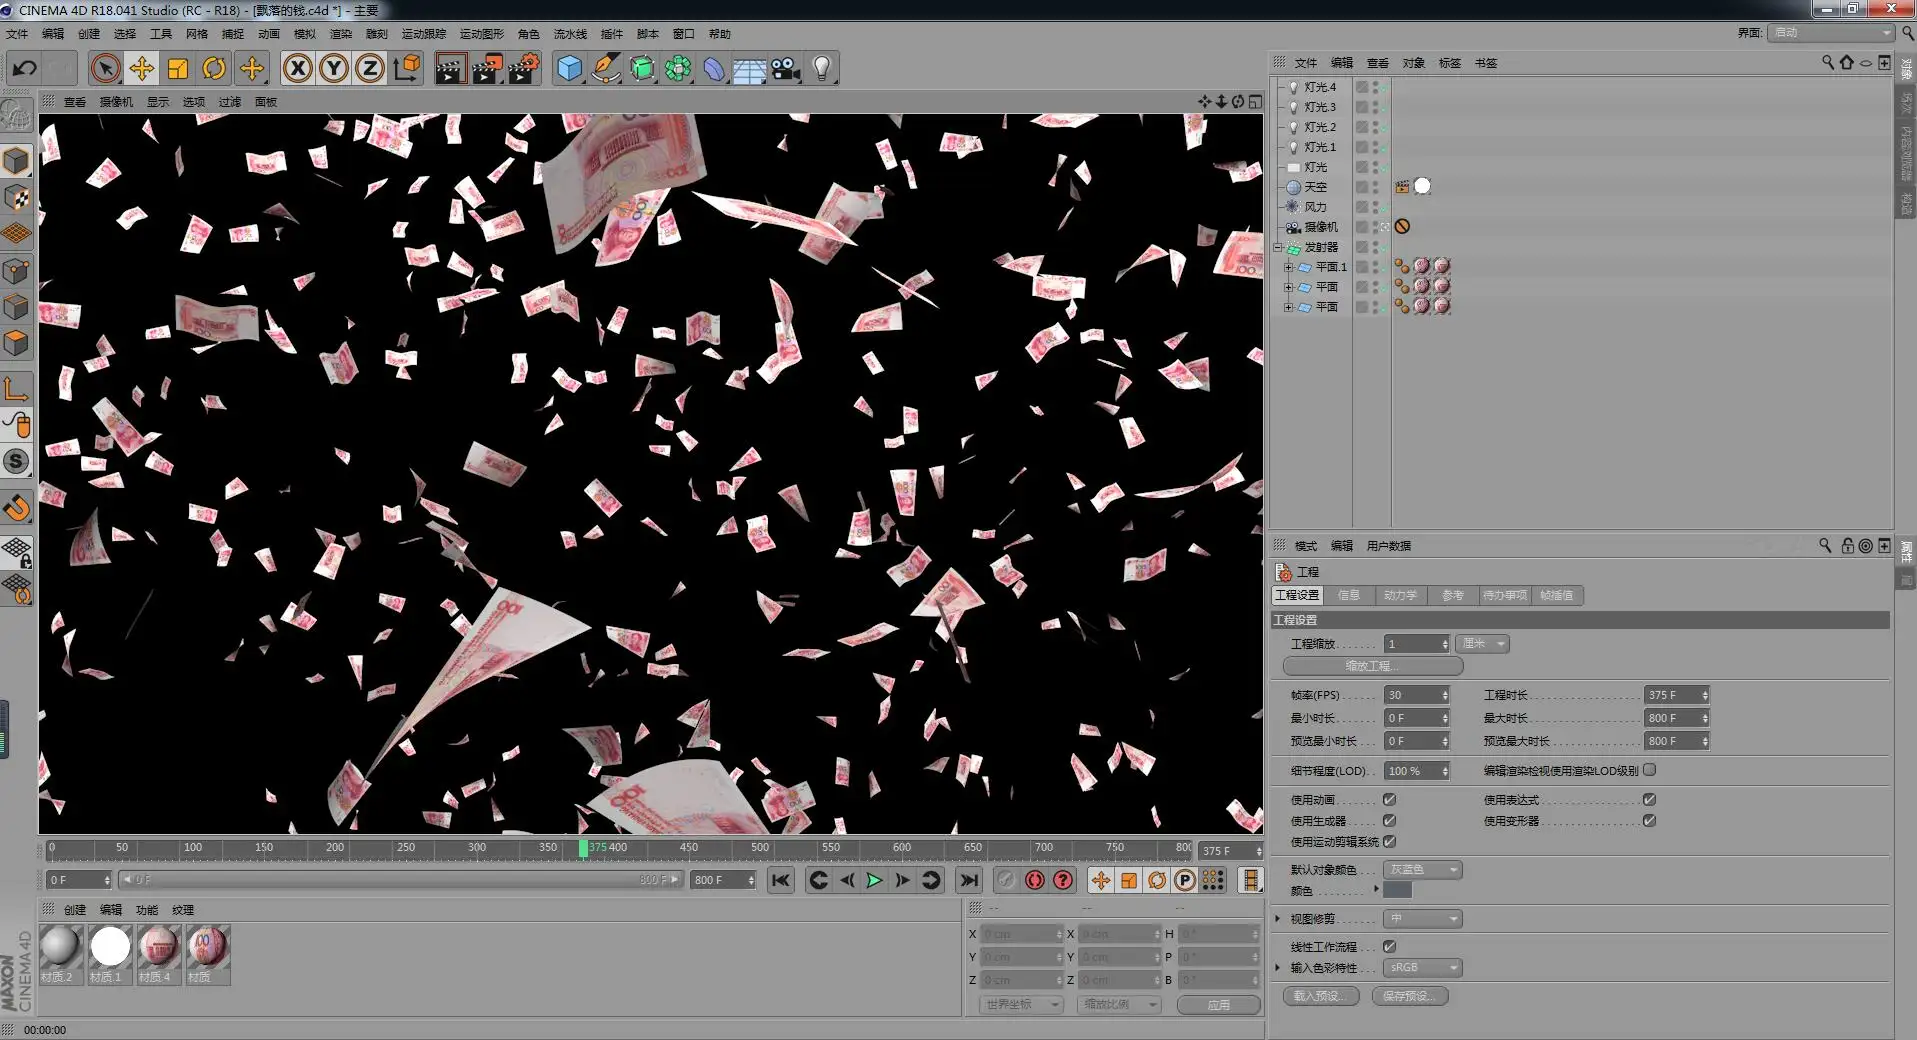
Task: Select the white 材质.1 material thumbnail
Action: 110,946
